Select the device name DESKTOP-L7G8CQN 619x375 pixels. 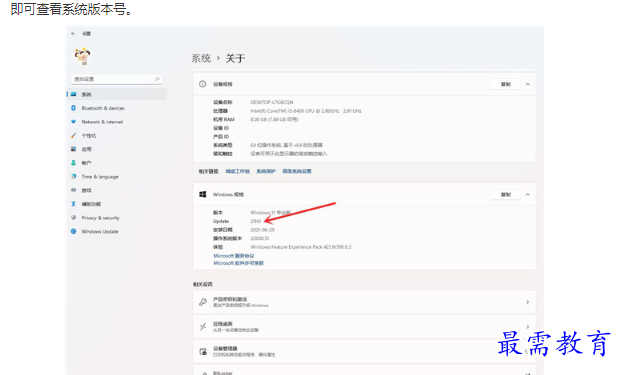pyautogui.click(x=272, y=102)
